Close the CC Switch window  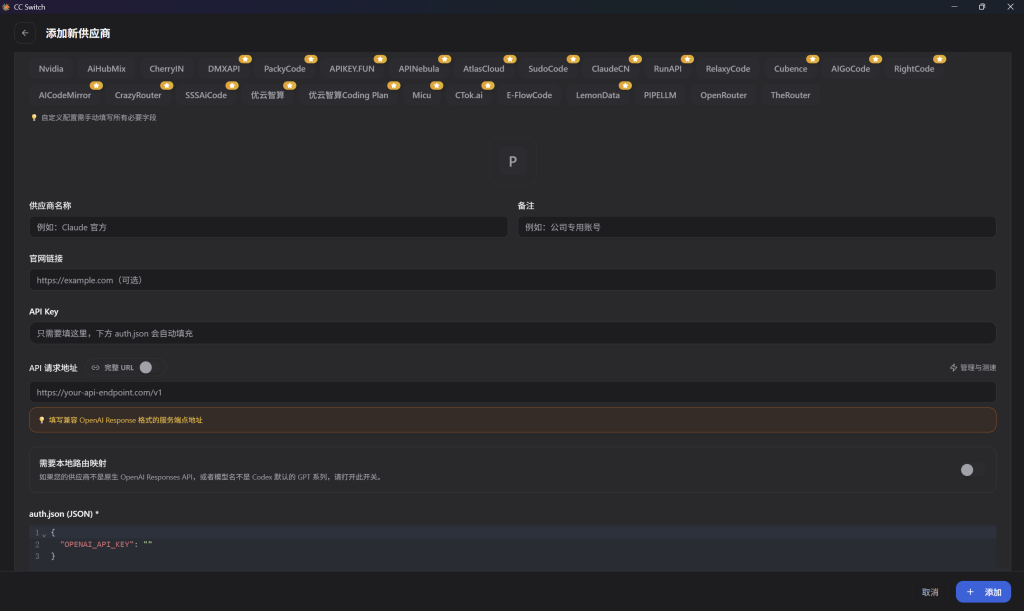[x=1010, y=7]
